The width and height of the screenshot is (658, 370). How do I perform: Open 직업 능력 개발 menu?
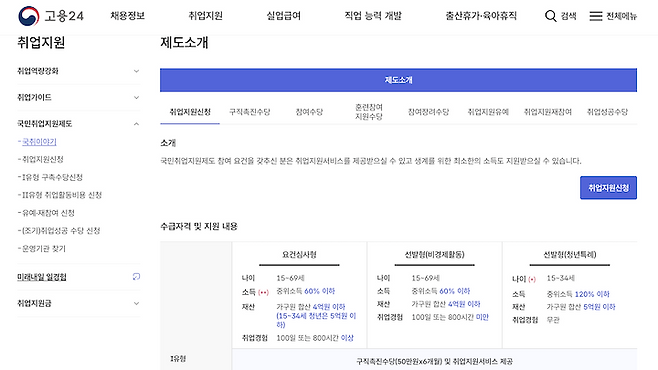tap(373, 16)
